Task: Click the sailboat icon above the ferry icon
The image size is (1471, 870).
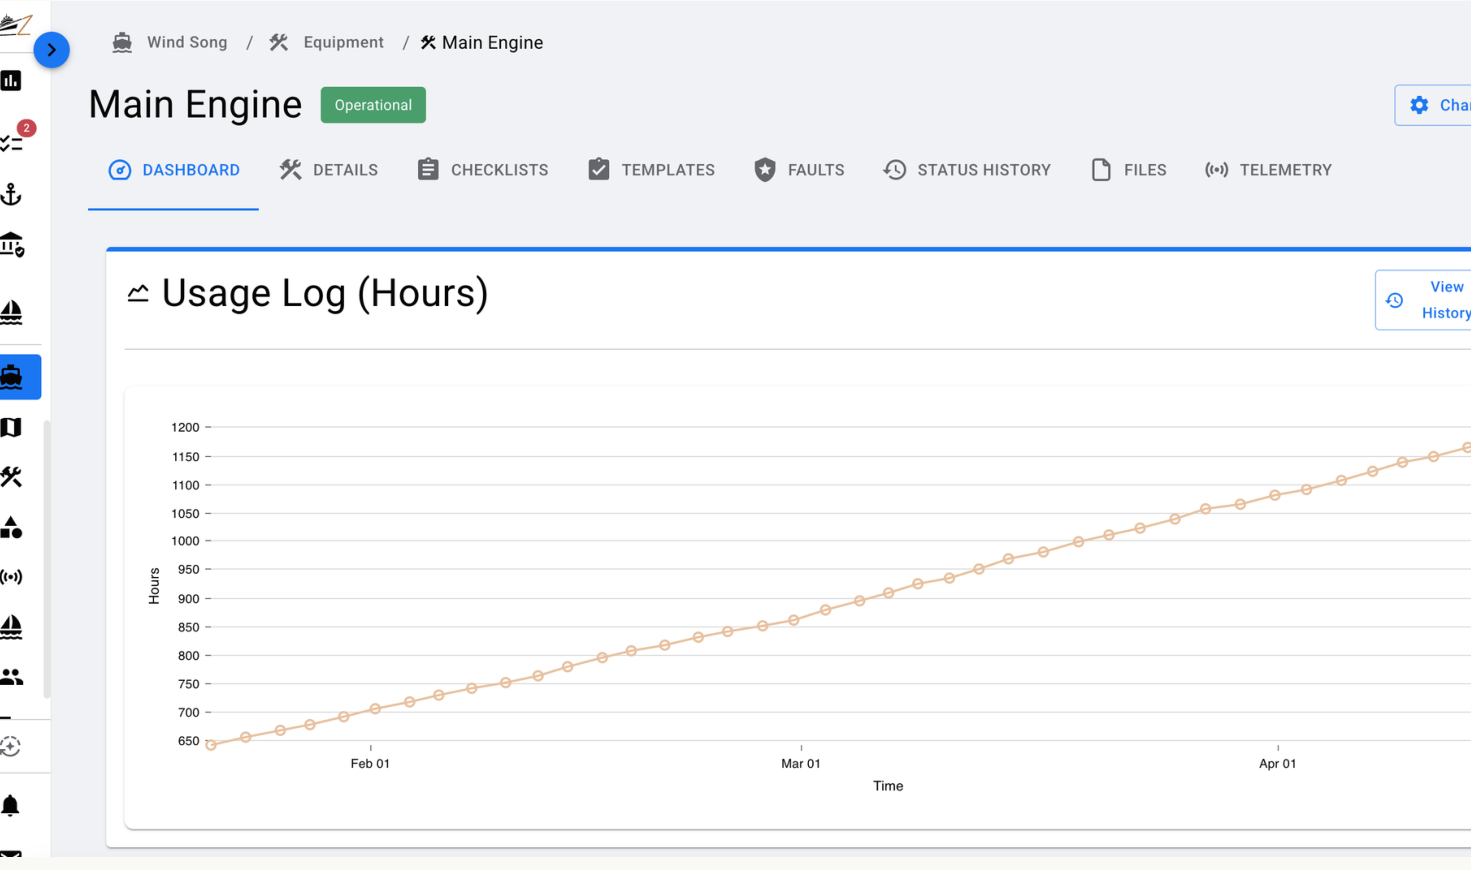Action: coord(11,311)
